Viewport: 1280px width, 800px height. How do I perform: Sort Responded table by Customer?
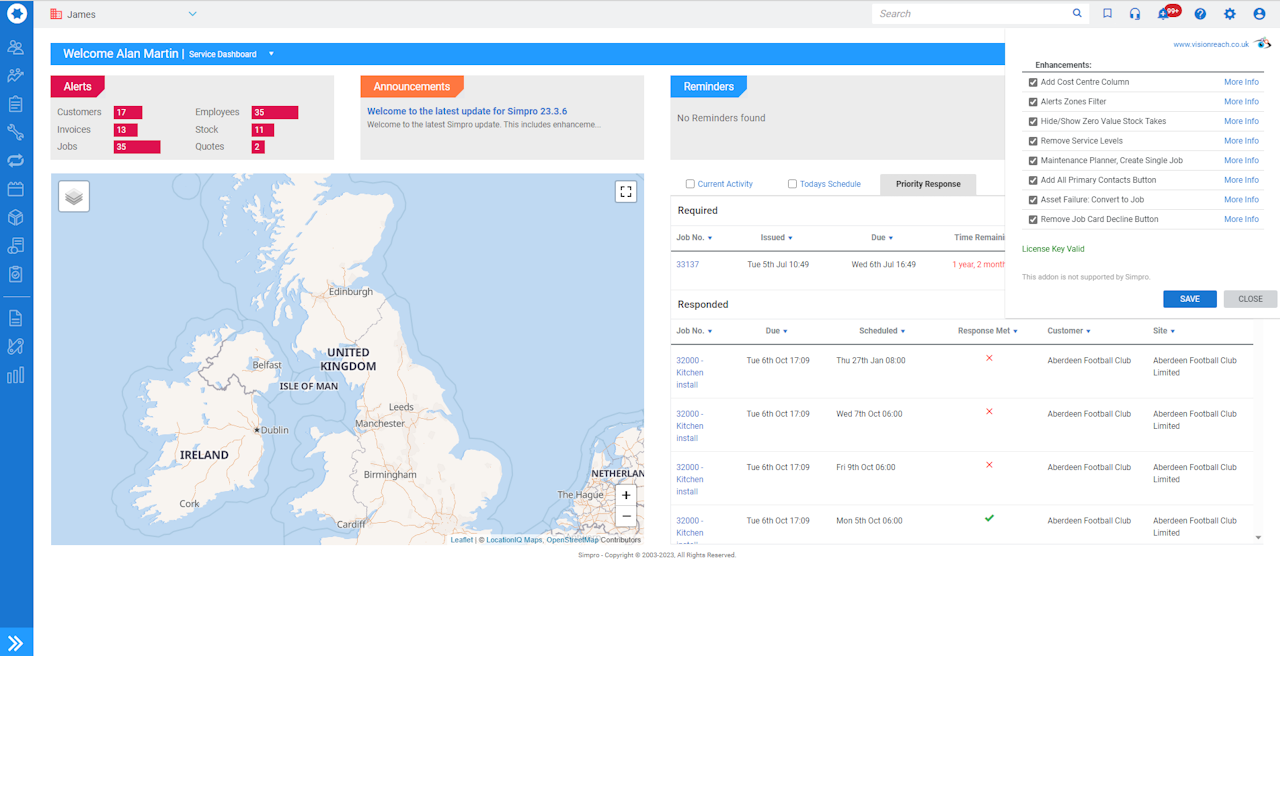1069,331
